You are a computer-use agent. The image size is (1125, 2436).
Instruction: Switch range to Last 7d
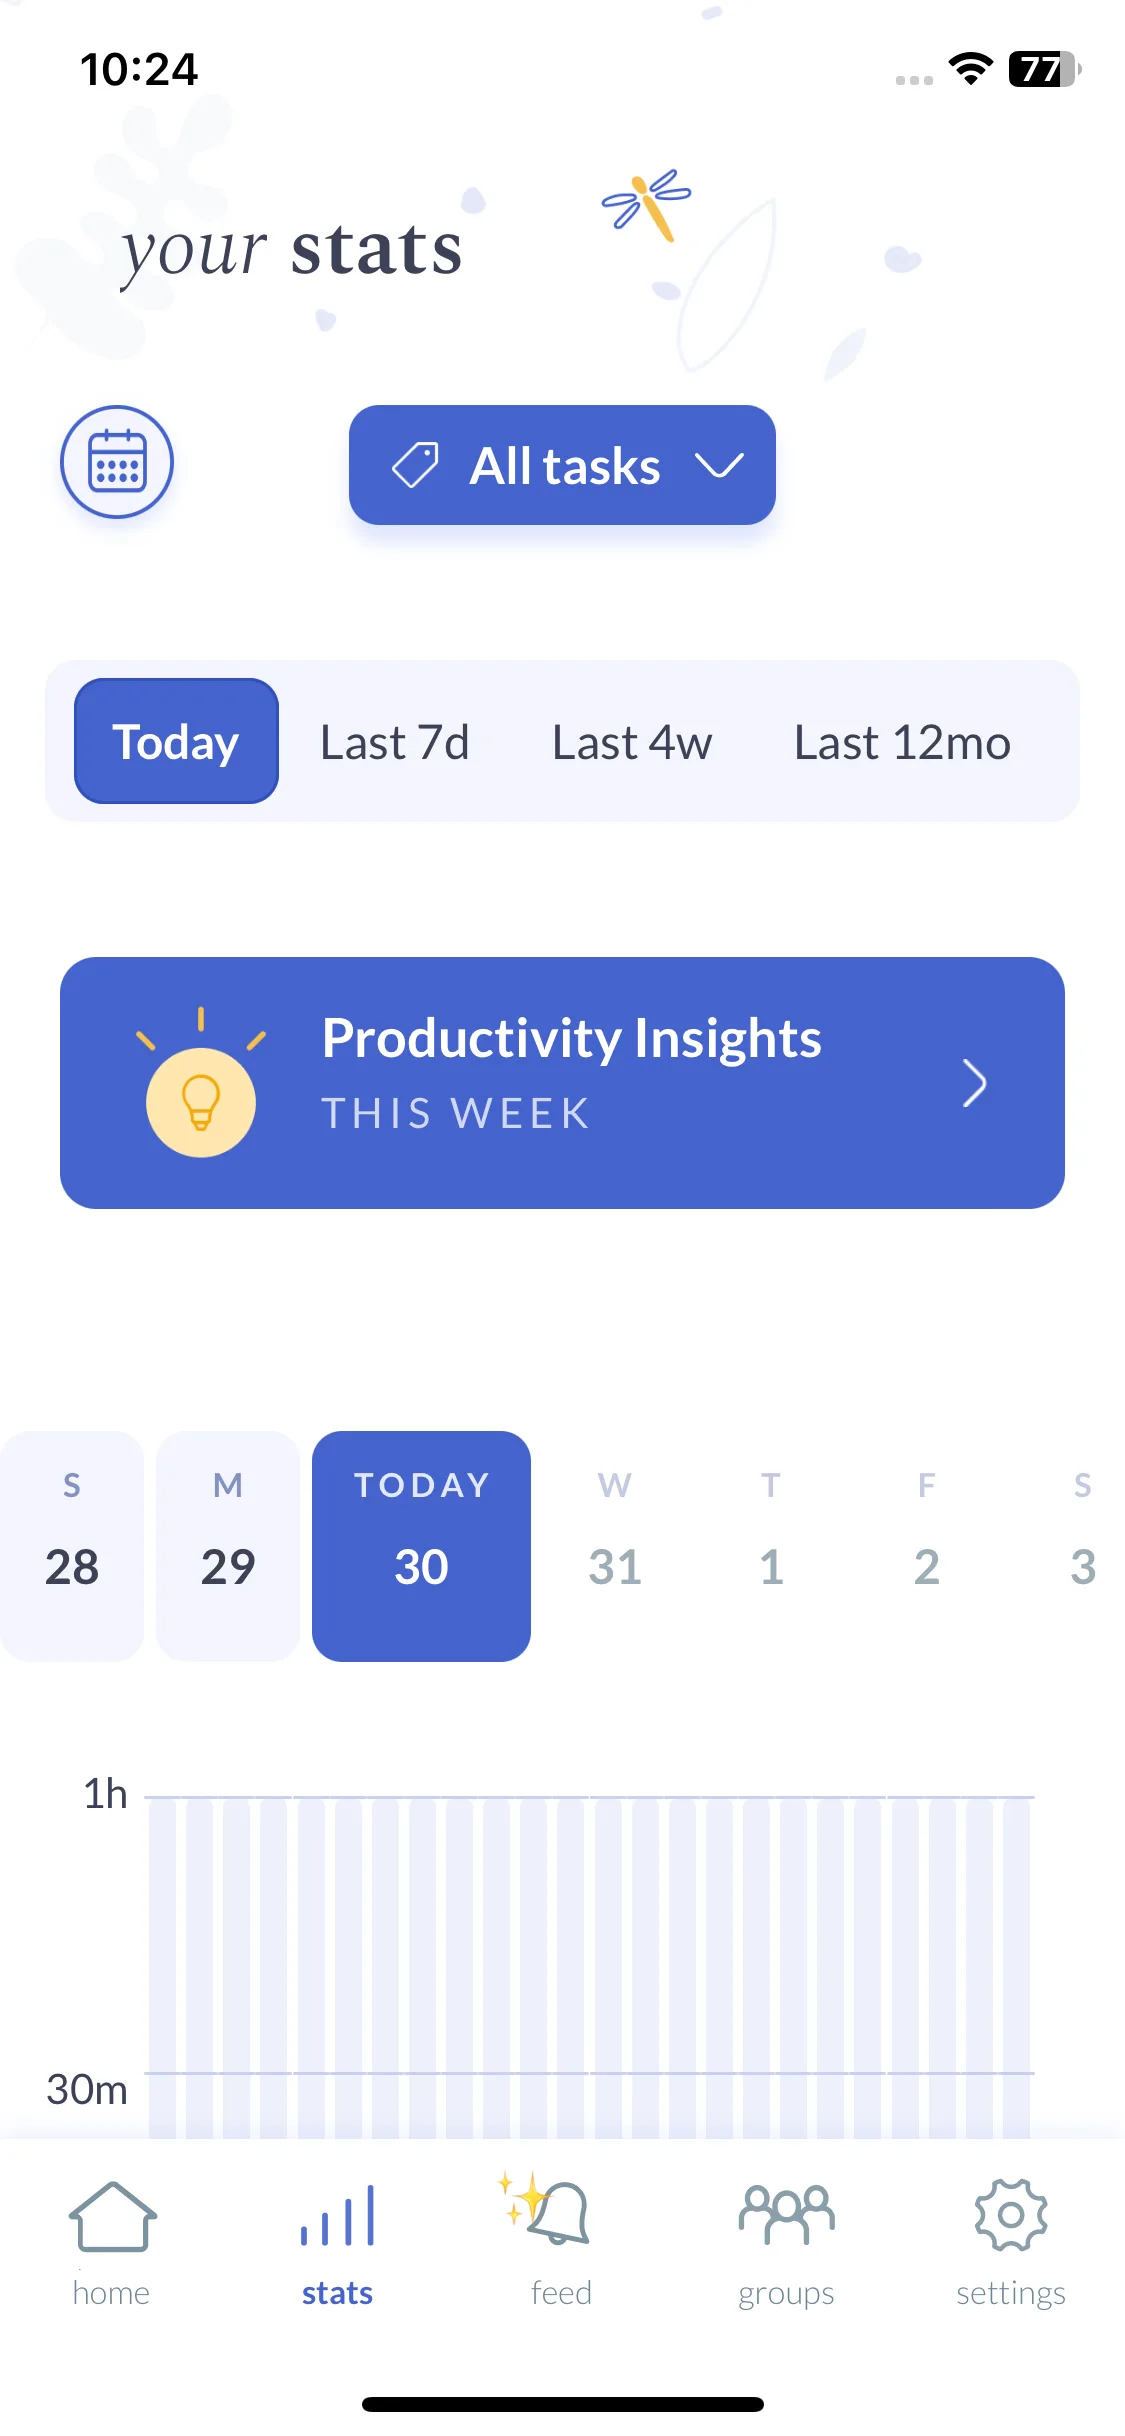tap(394, 742)
